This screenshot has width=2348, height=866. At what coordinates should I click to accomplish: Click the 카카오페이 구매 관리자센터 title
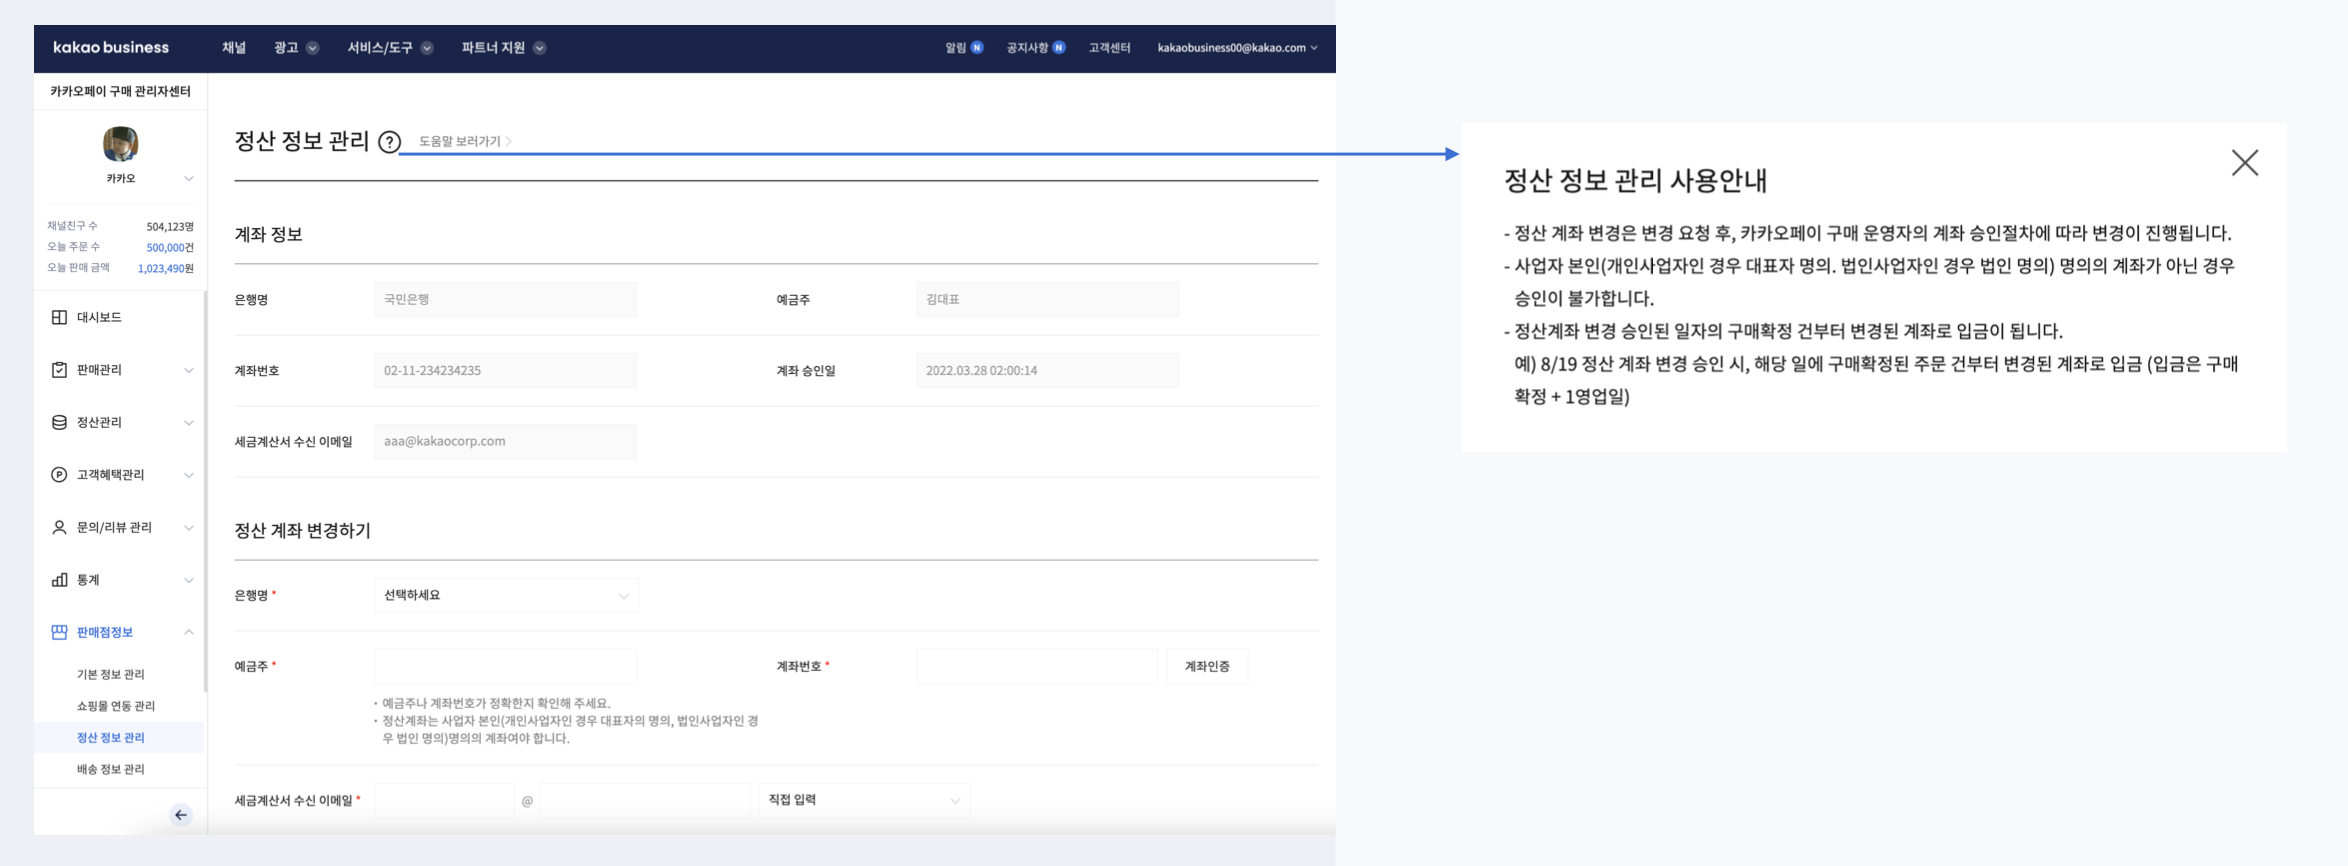[x=120, y=91]
